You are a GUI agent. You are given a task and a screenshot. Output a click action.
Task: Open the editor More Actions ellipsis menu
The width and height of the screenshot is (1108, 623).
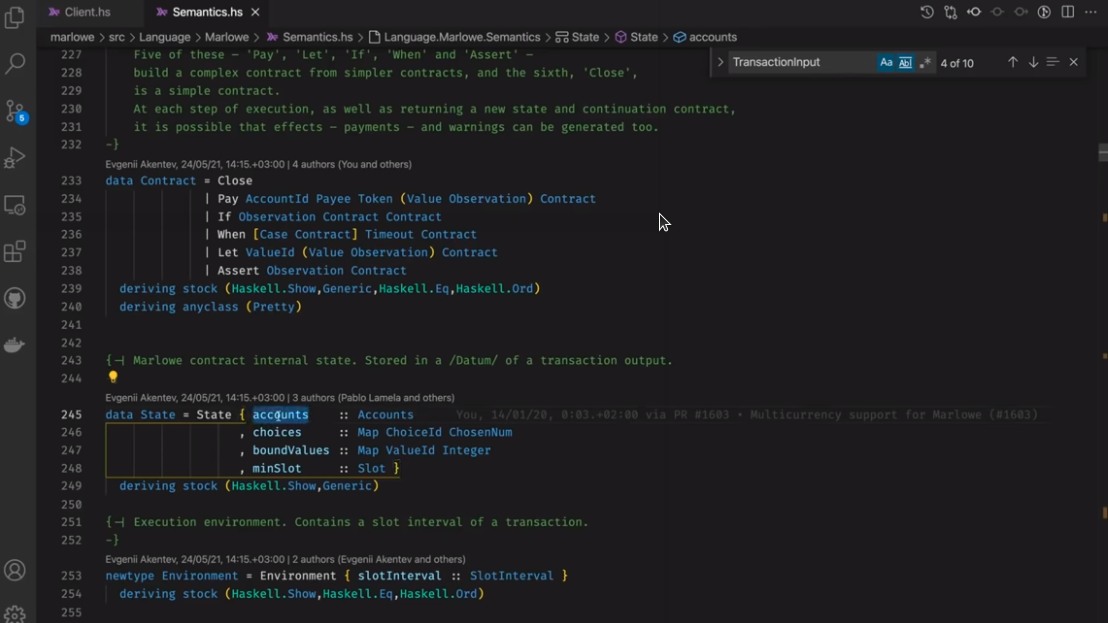click(x=1091, y=12)
